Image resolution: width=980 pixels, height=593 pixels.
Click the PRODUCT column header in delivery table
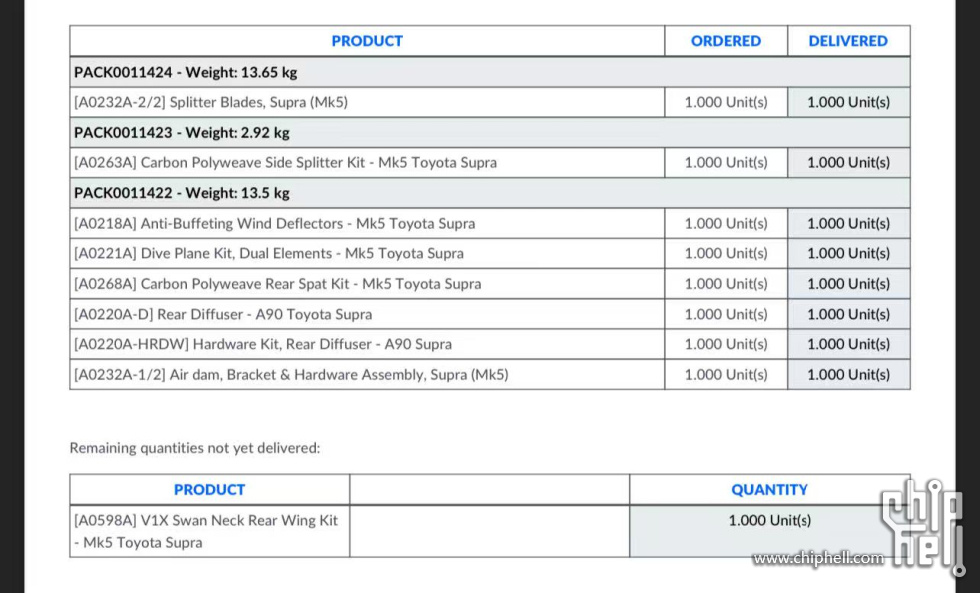(367, 41)
